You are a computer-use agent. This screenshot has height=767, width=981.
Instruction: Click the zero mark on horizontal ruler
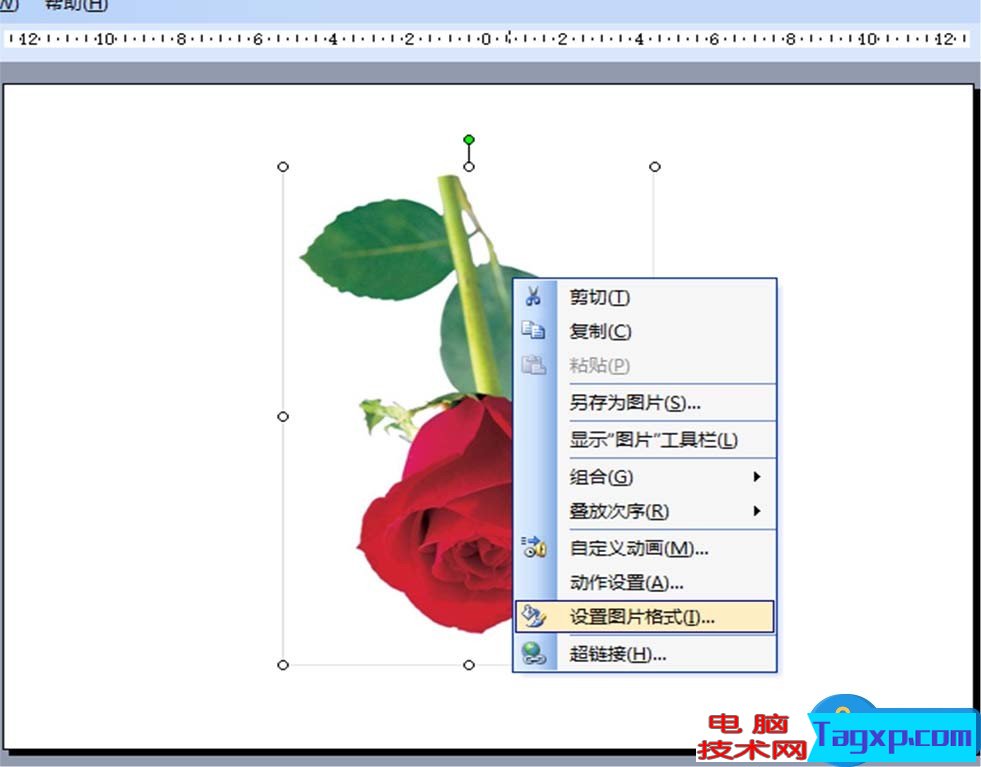coord(486,40)
